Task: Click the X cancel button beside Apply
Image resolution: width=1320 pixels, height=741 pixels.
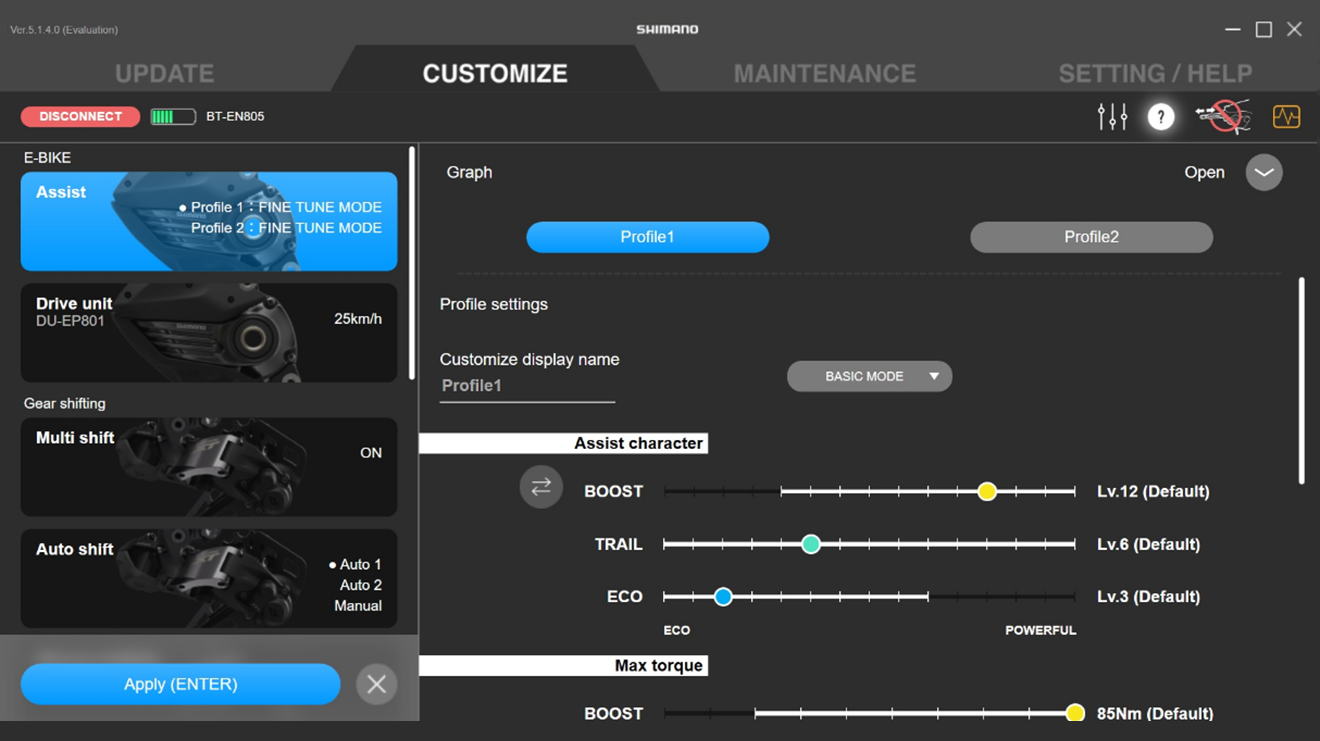Action: pyautogui.click(x=377, y=684)
